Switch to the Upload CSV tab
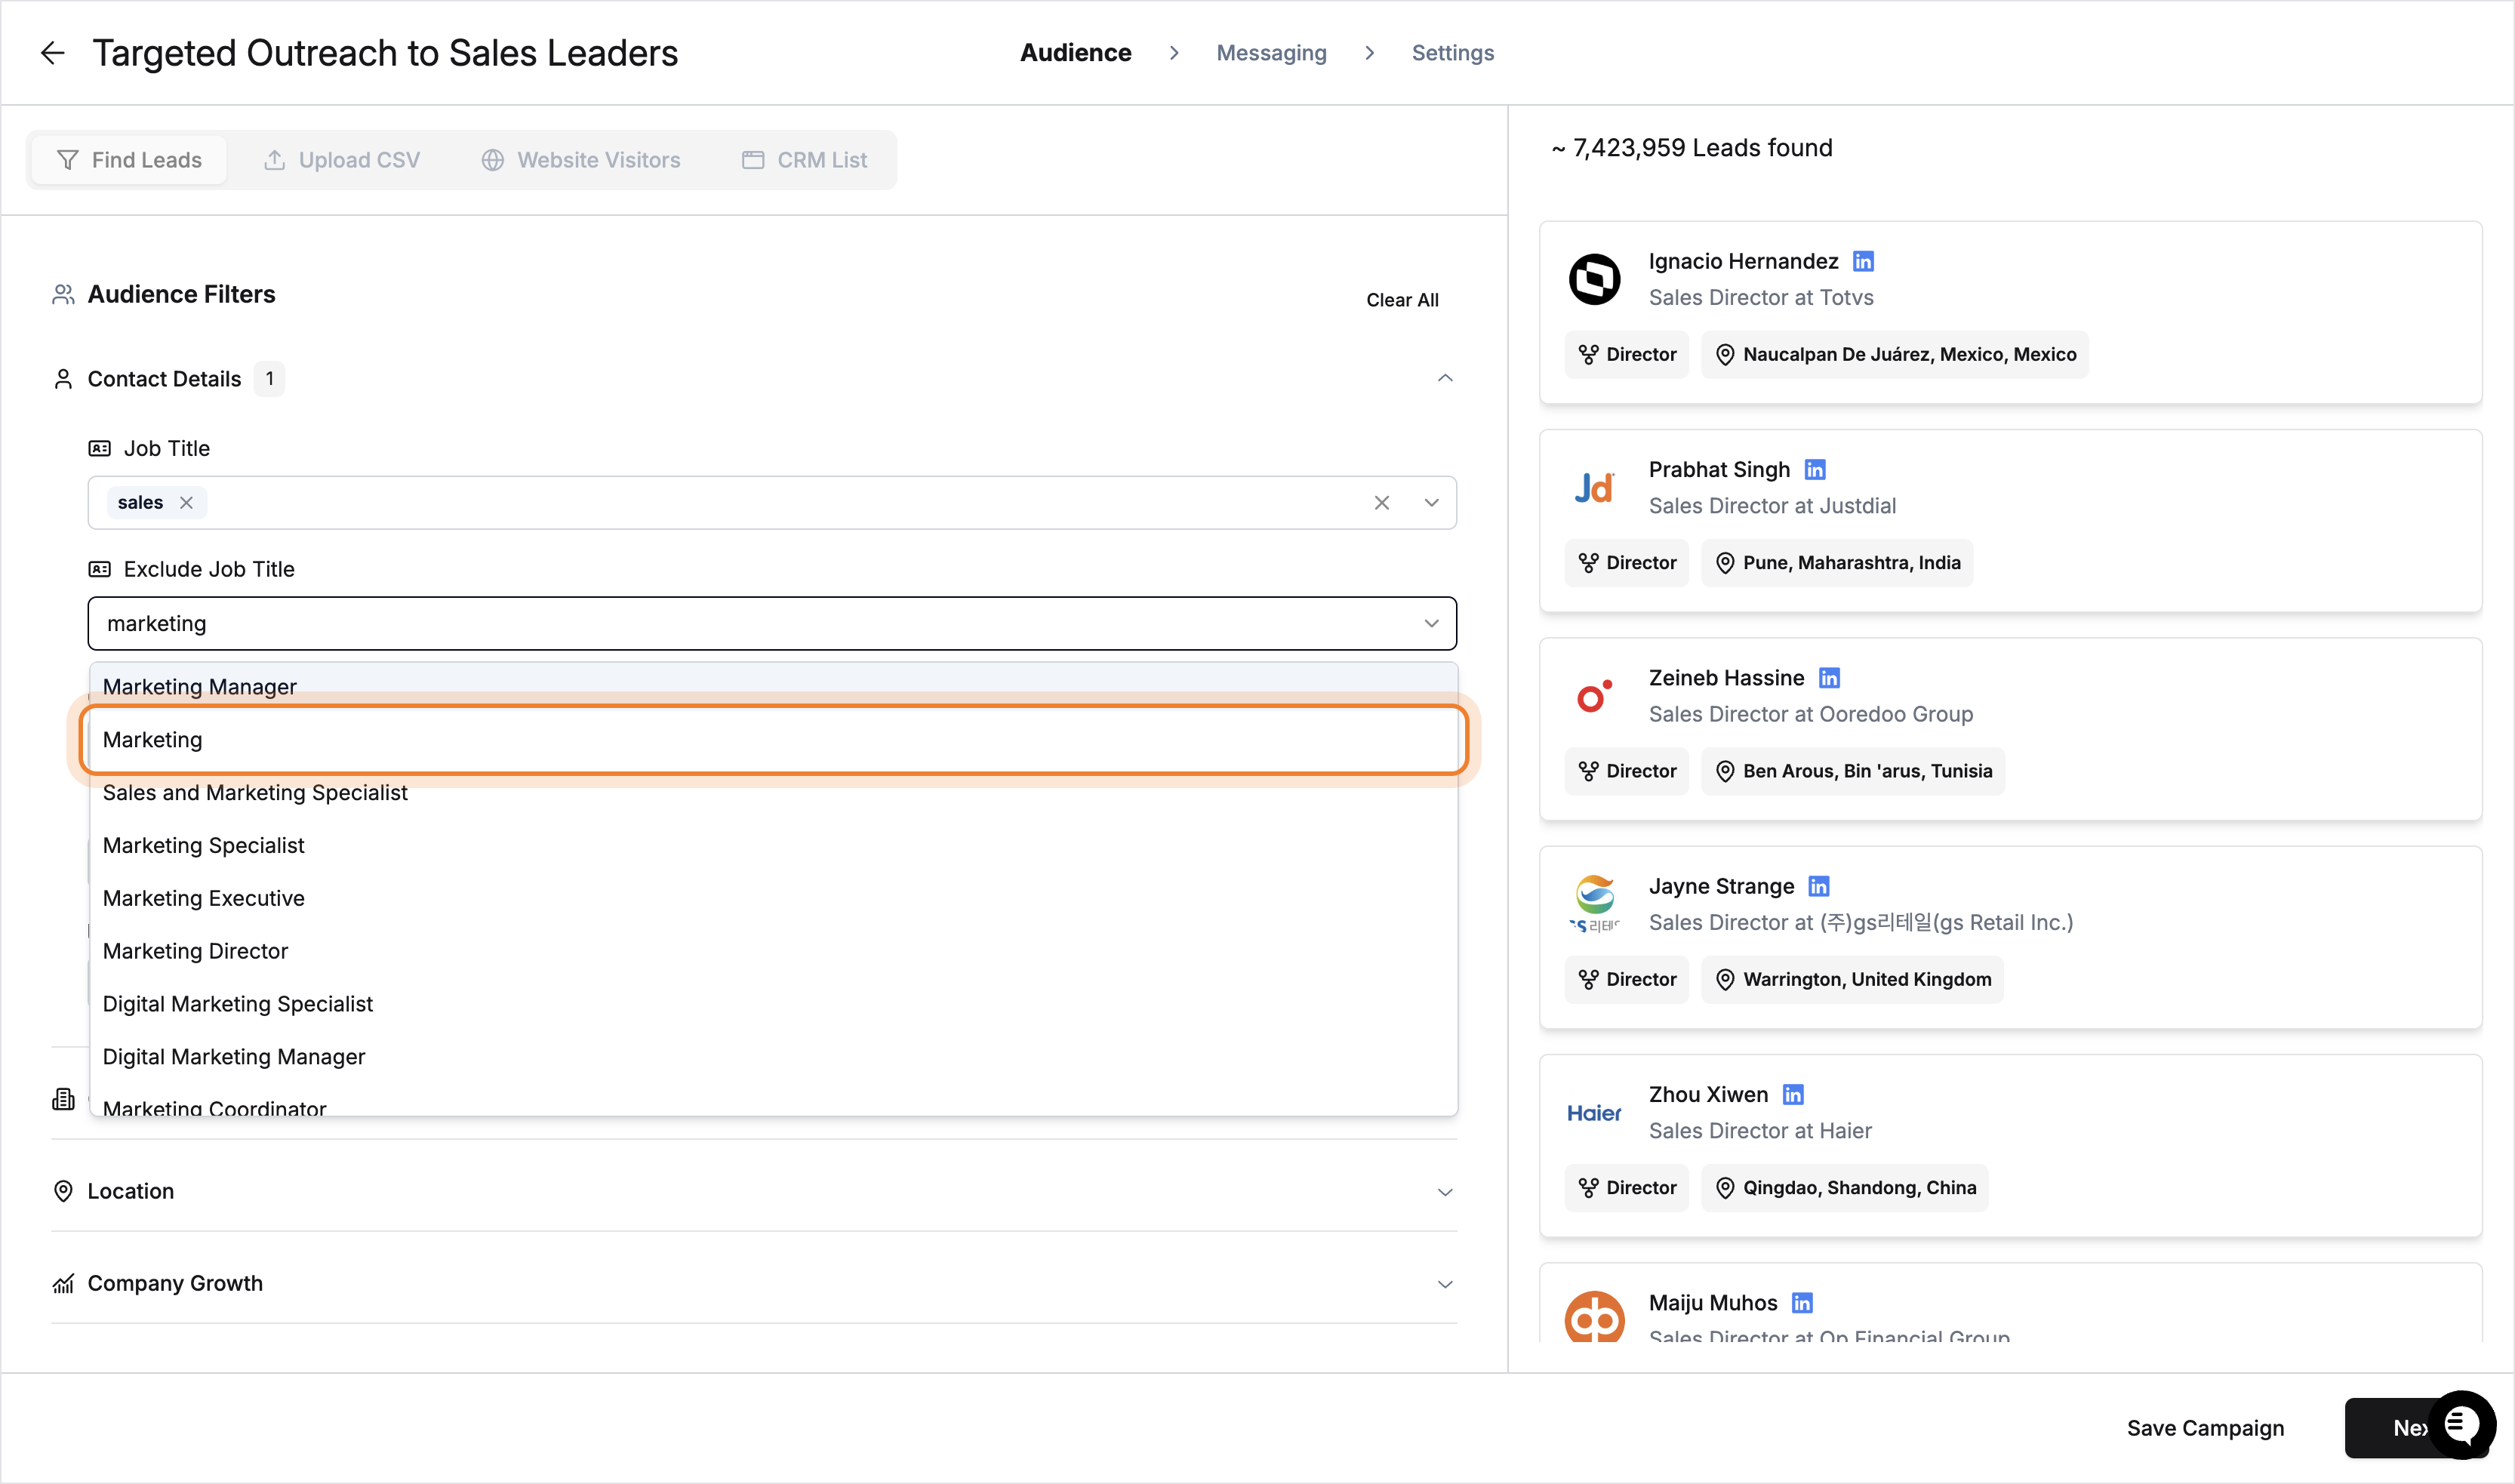This screenshot has height=1484, width=2515. click(x=341, y=160)
